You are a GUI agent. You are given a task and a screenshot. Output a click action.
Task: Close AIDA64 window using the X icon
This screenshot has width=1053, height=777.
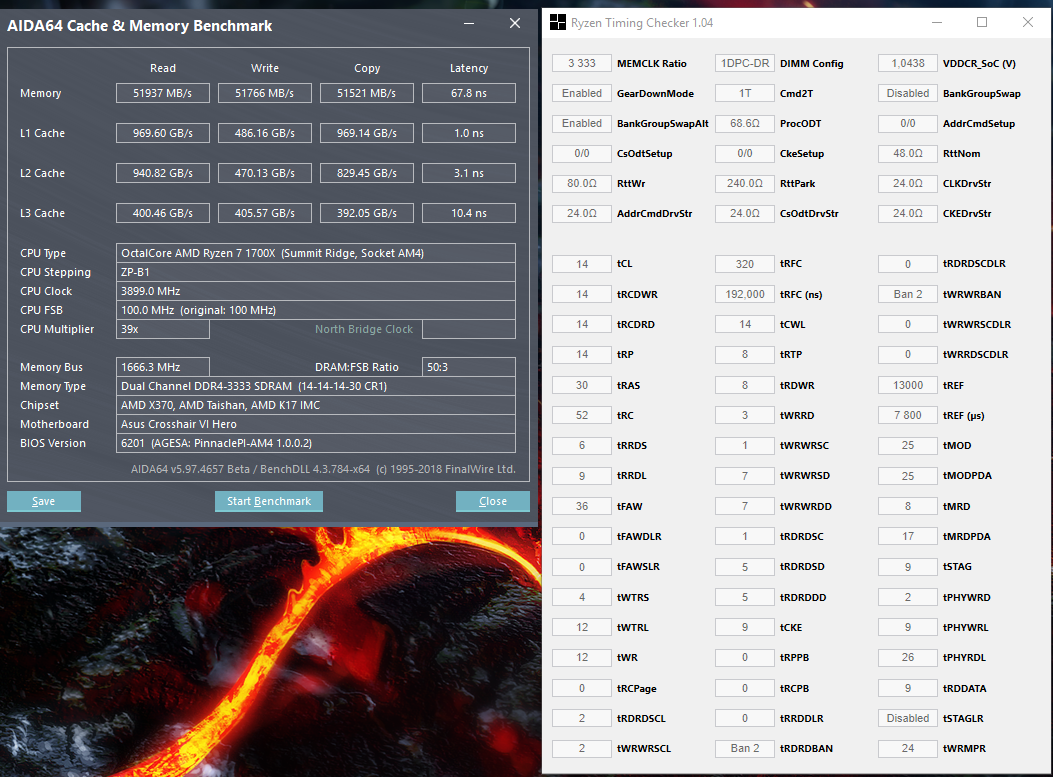515,24
